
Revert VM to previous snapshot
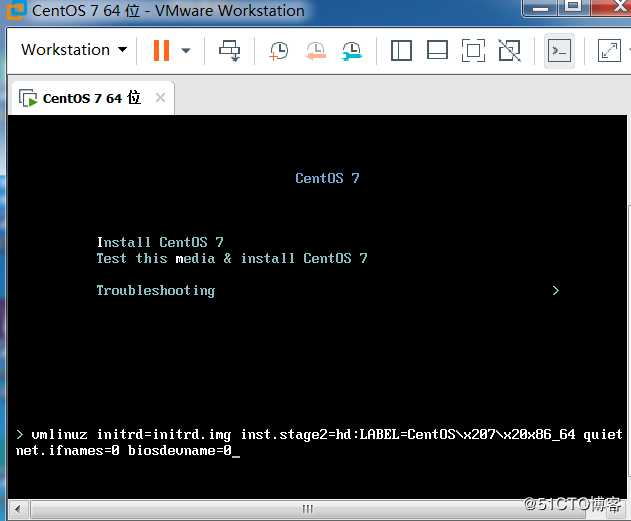click(316, 51)
